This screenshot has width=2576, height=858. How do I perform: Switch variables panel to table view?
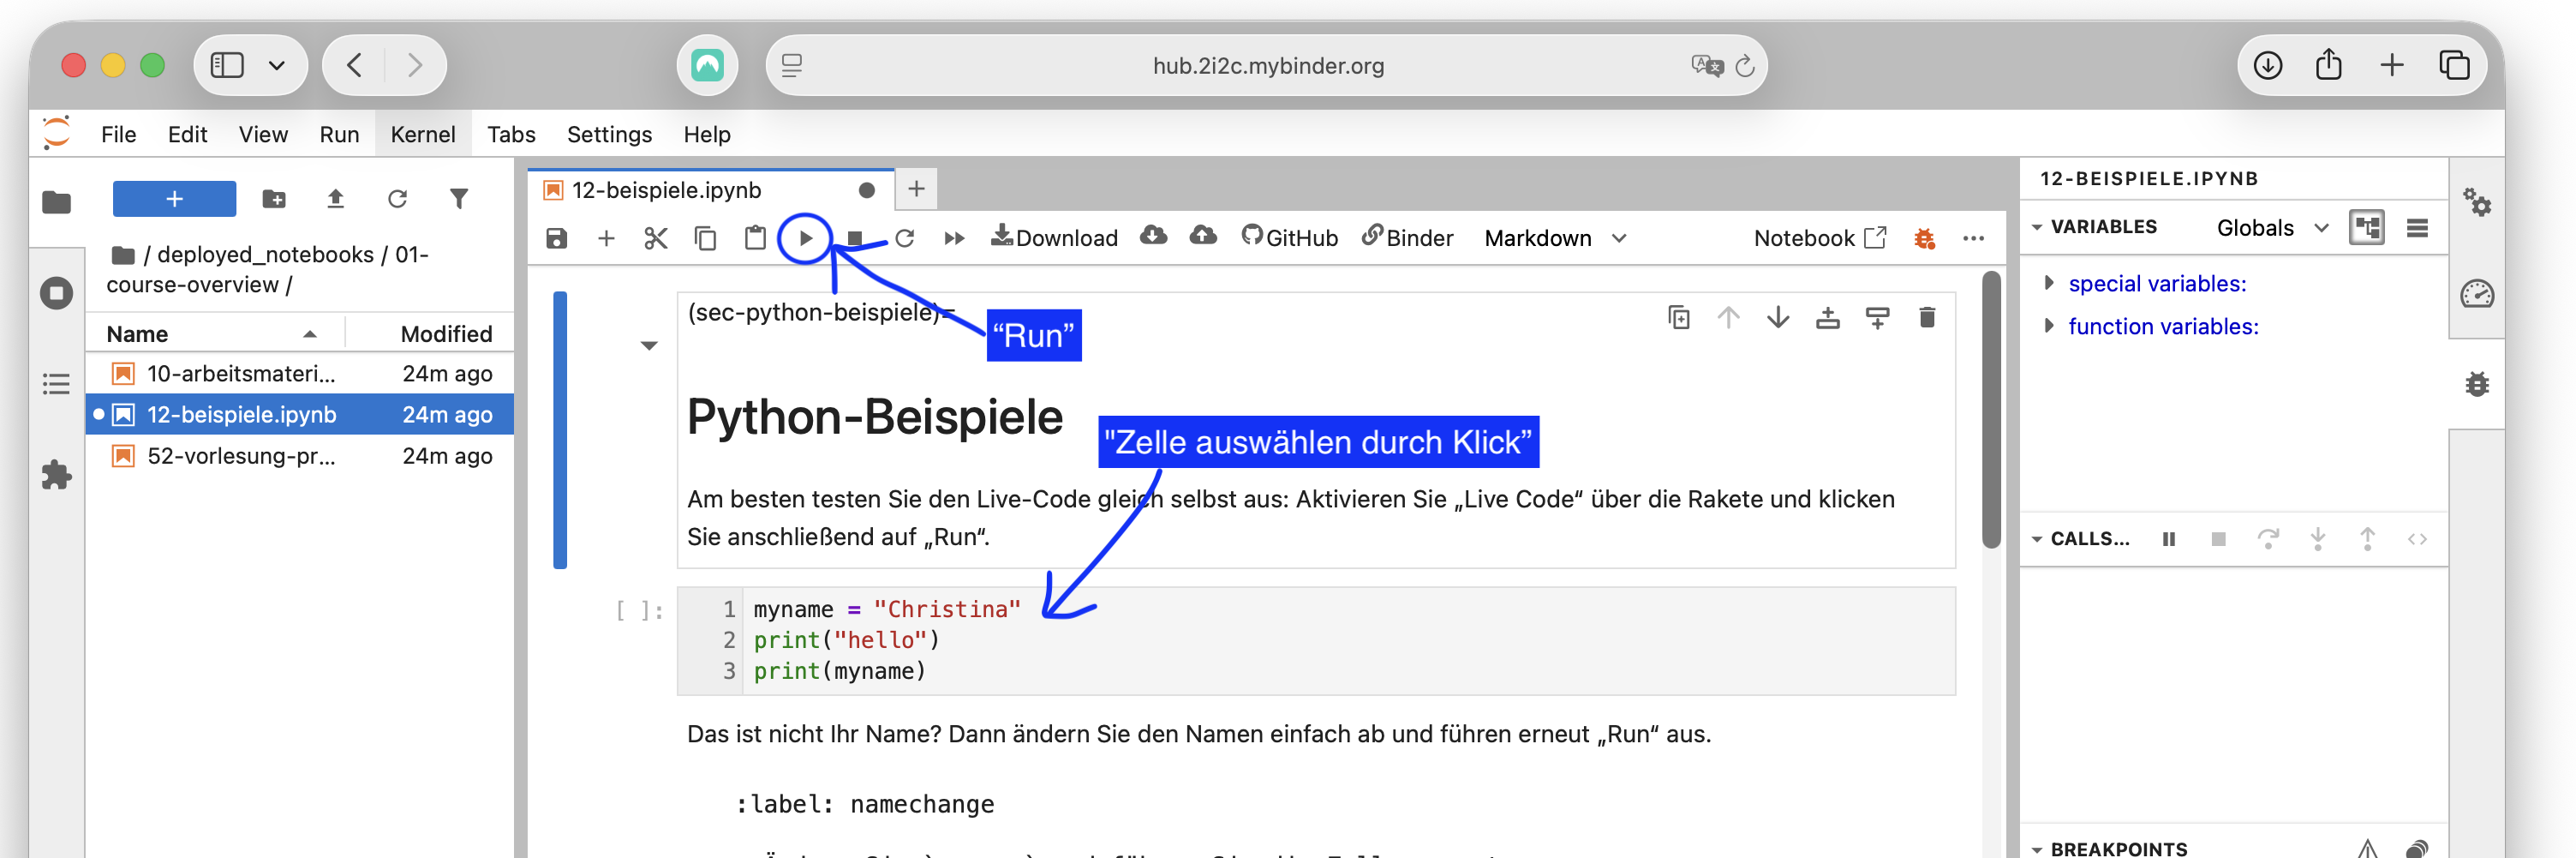click(x=2417, y=228)
